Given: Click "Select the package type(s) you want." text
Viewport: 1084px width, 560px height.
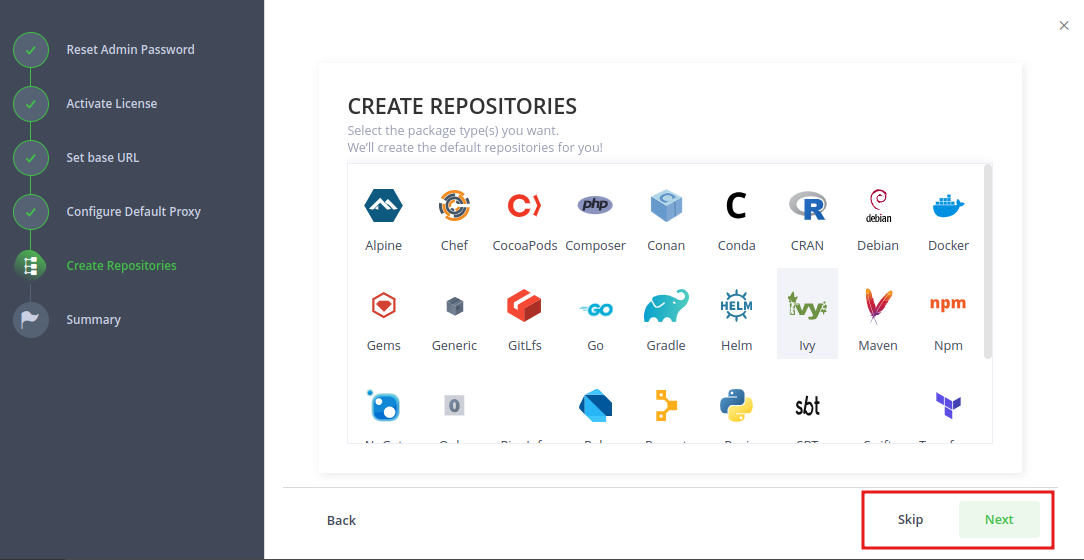Looking at the screenshot, I should [453, 131].
